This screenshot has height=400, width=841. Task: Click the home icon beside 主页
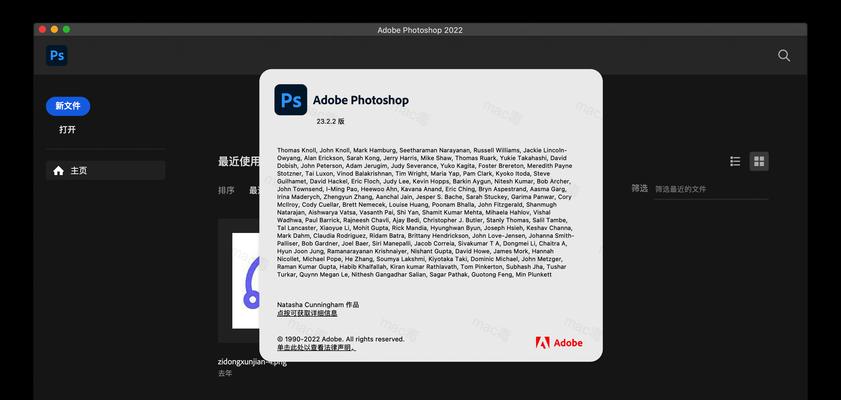[x=58, y=171]
